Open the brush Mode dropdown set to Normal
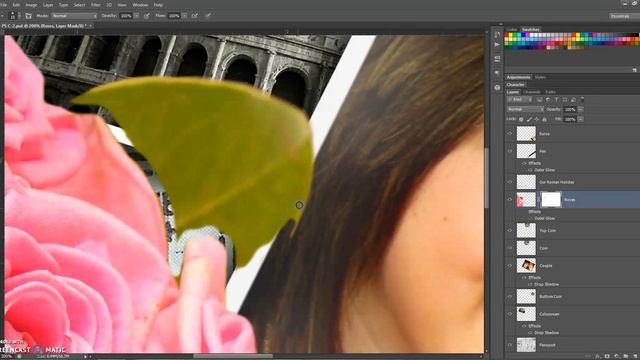640x360 pixels. coord(74,16)
